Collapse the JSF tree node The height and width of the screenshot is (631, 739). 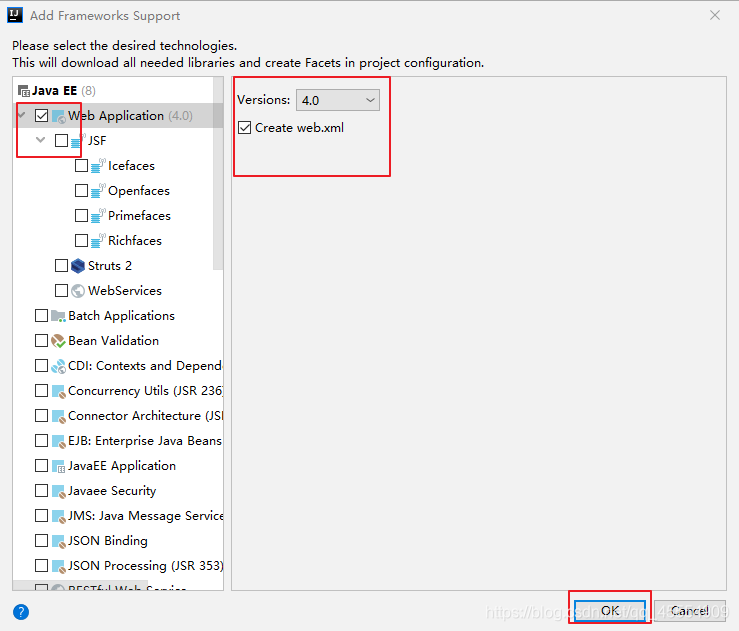click(41, 140)
